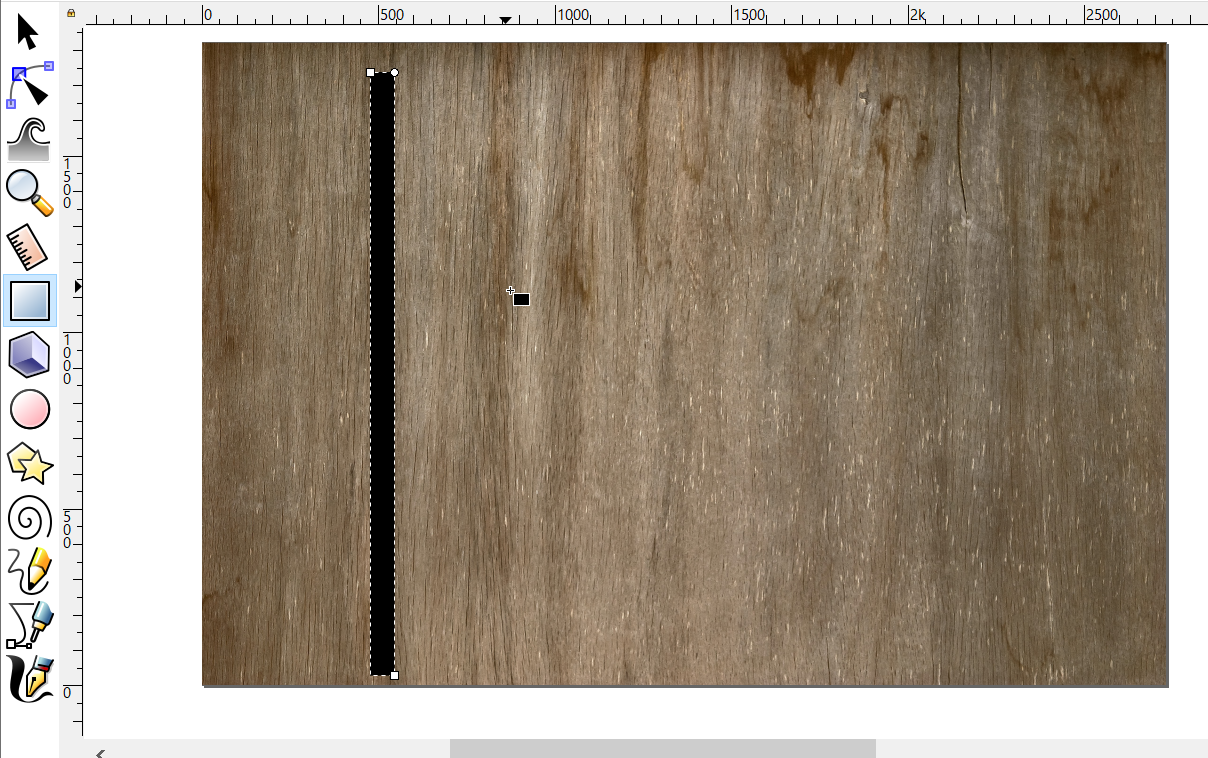Select the Ellipse circle tool
This screenshot has width=1208, height=758.
(29, 409)
